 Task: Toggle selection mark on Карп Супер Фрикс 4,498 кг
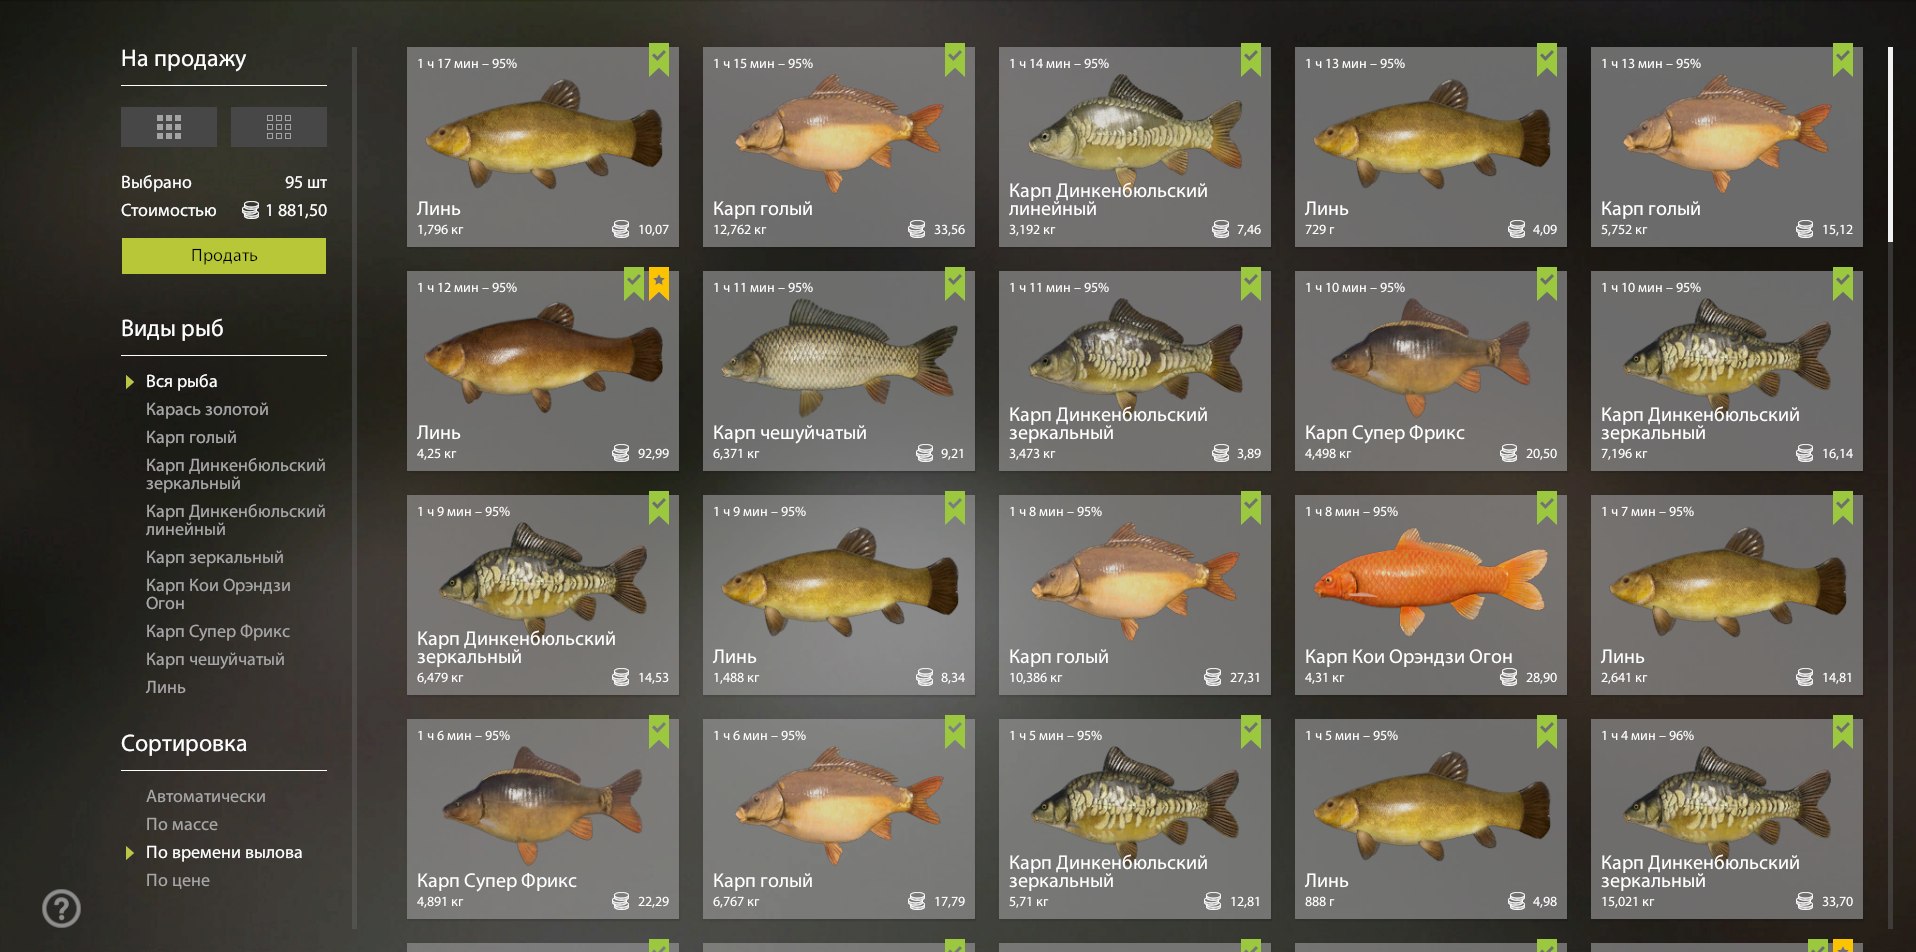coord(1547,284)
